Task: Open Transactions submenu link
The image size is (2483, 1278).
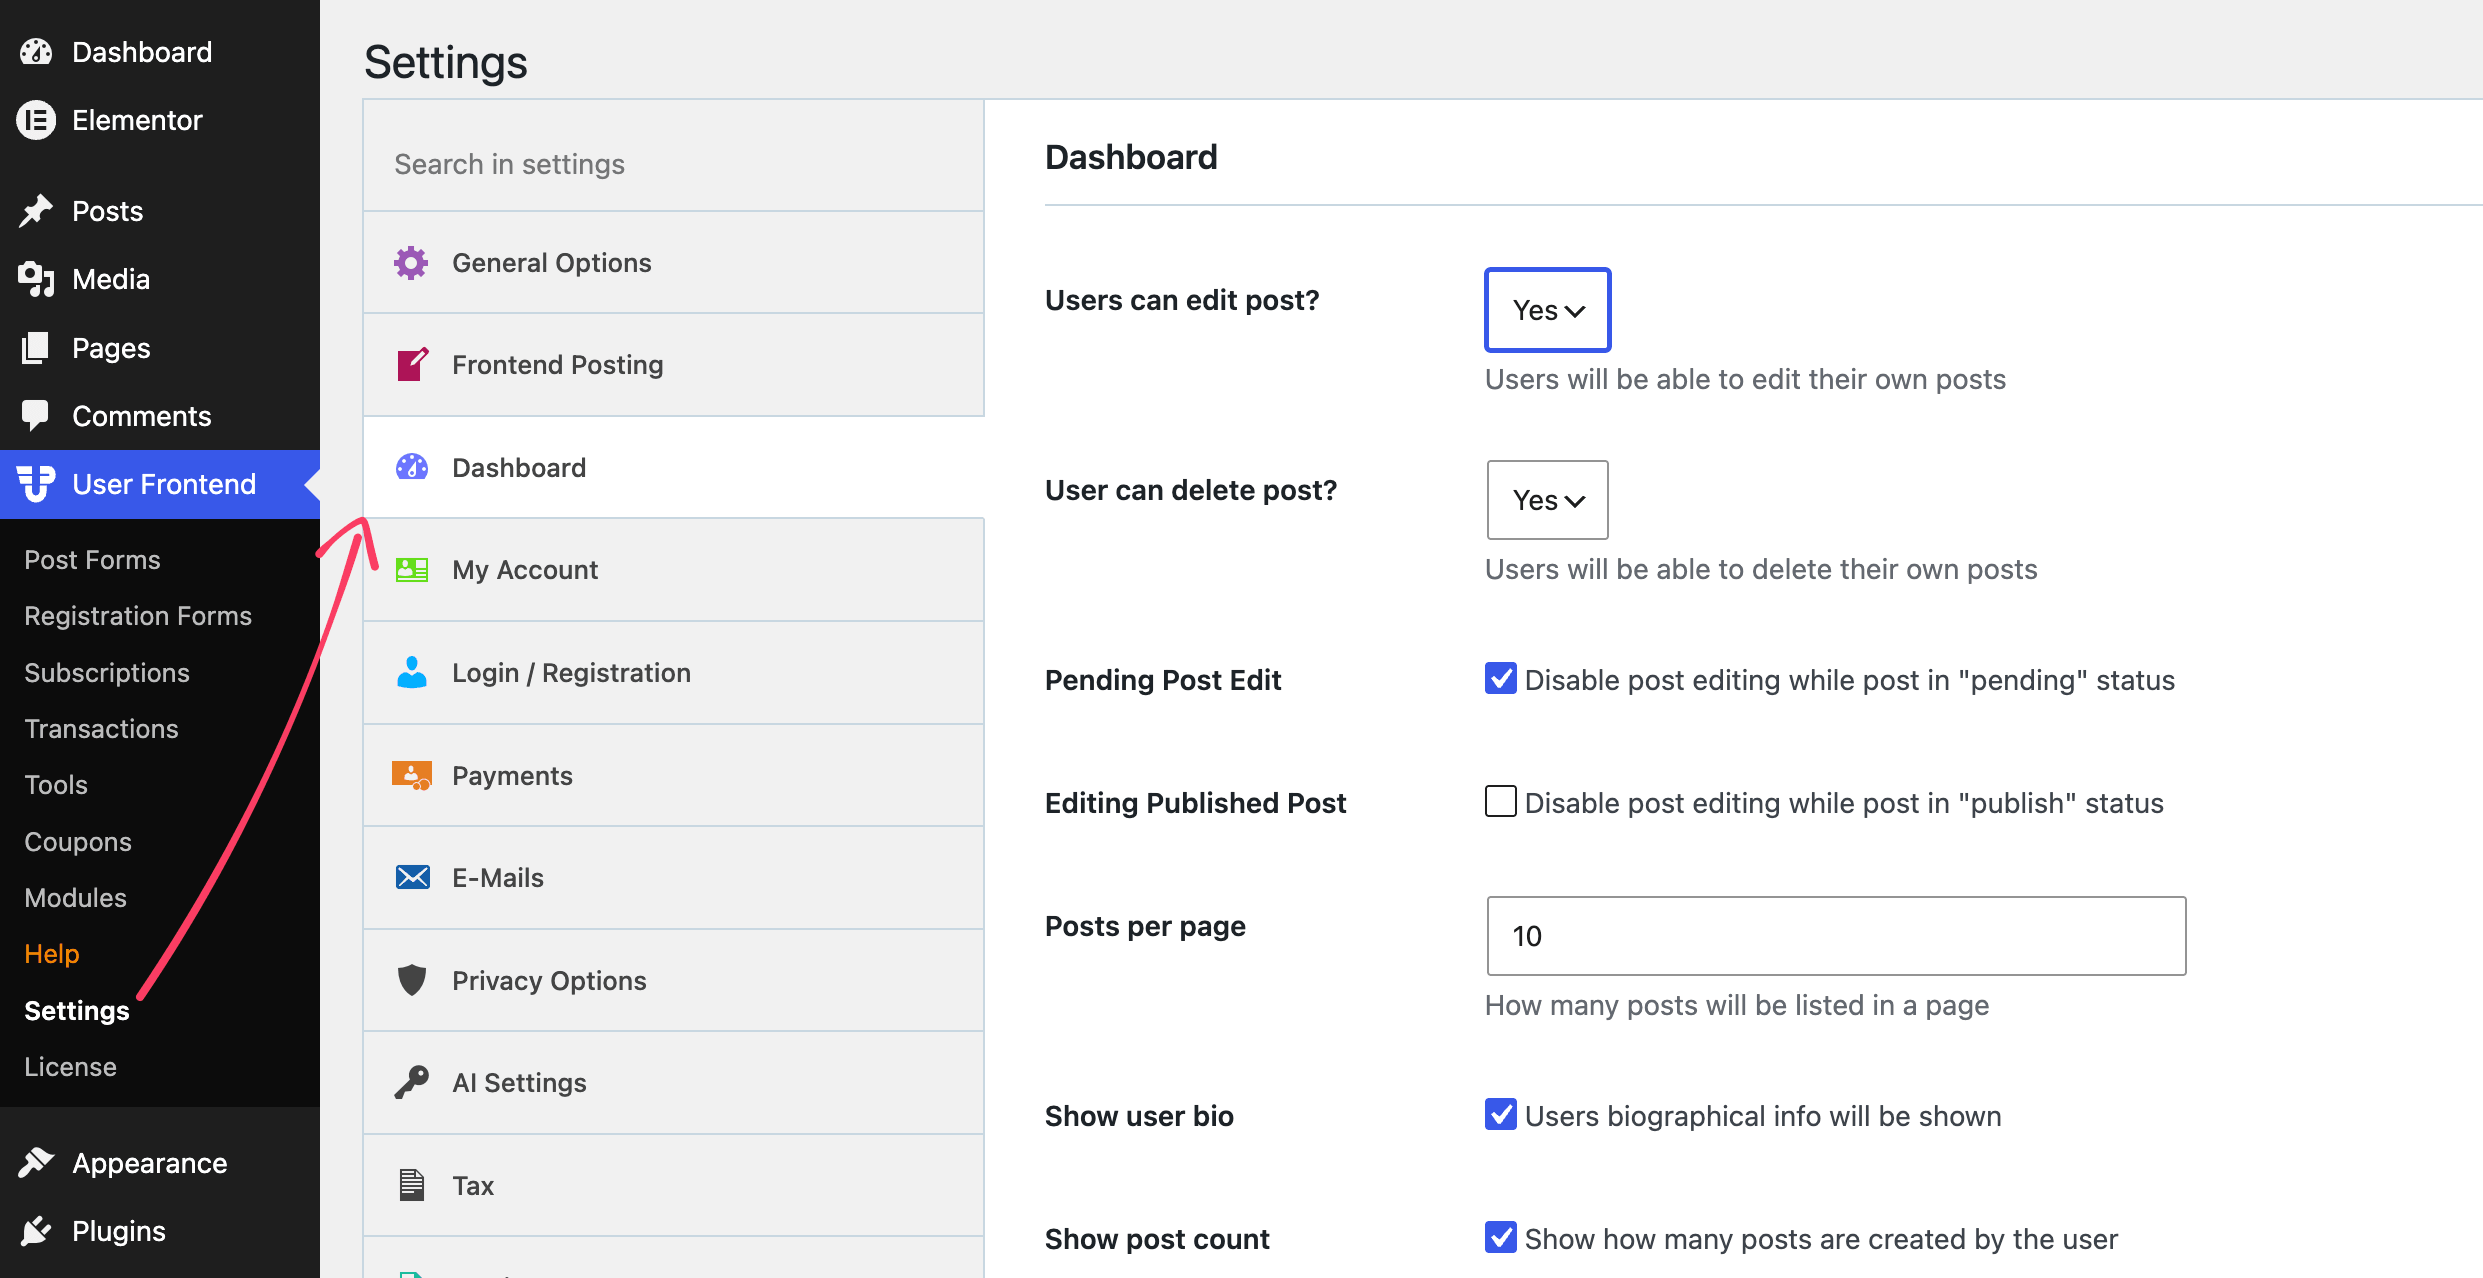Action: click(101, 729)
